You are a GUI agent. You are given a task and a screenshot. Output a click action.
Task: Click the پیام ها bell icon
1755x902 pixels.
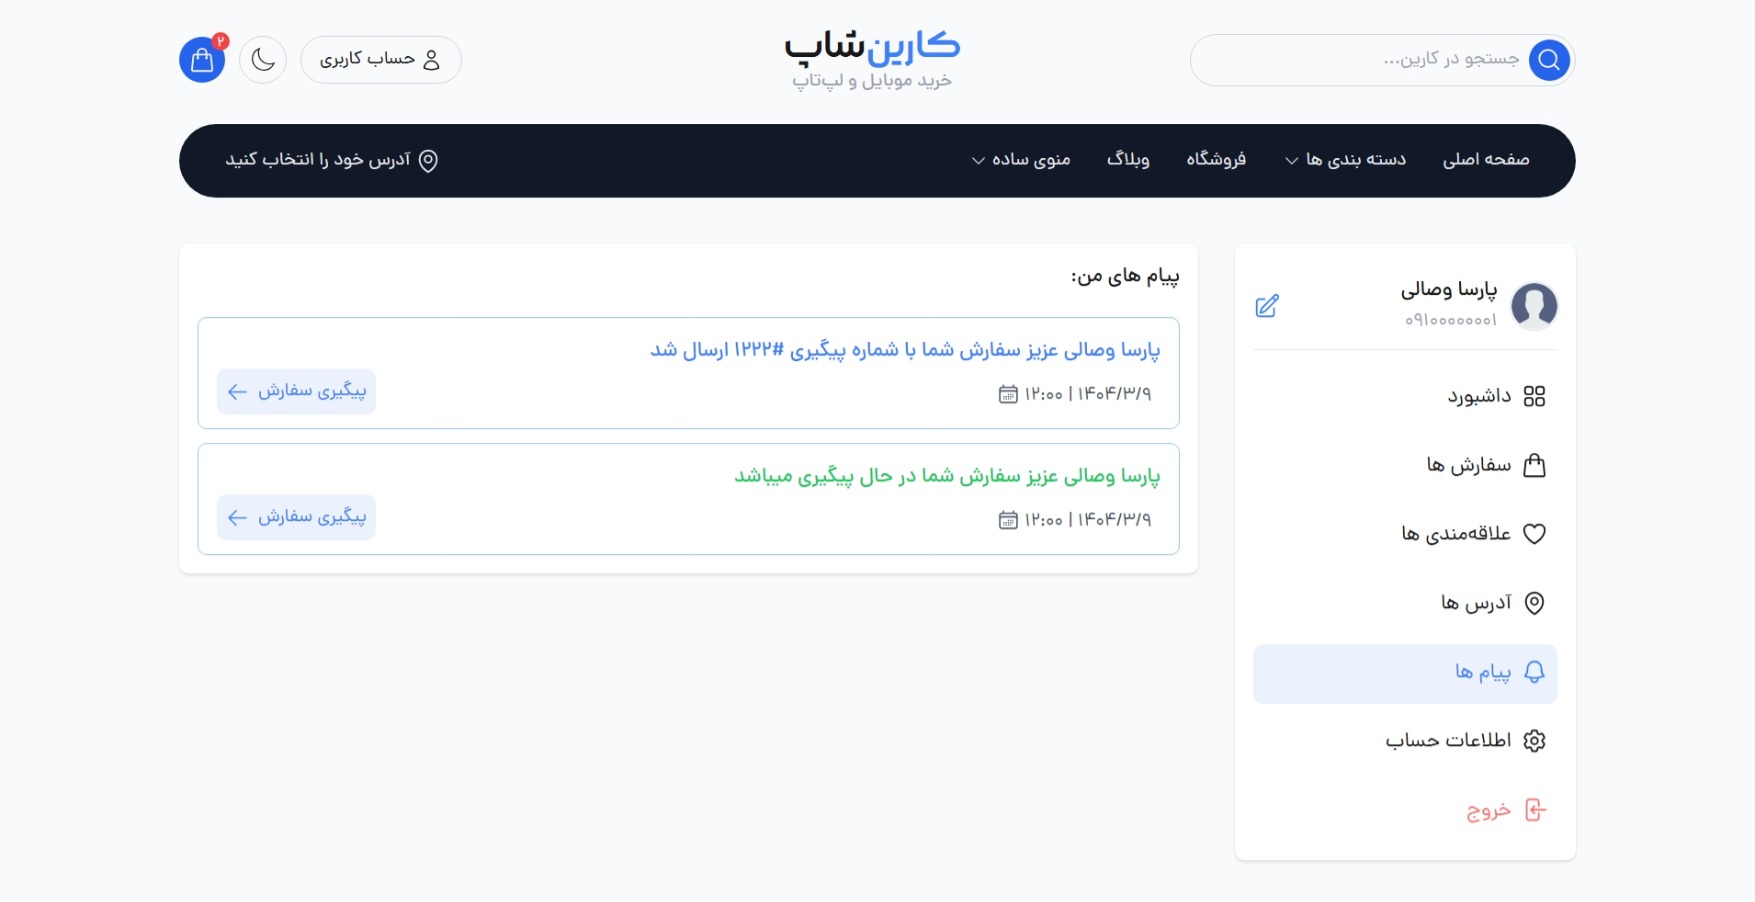(x=1534, y=672)
